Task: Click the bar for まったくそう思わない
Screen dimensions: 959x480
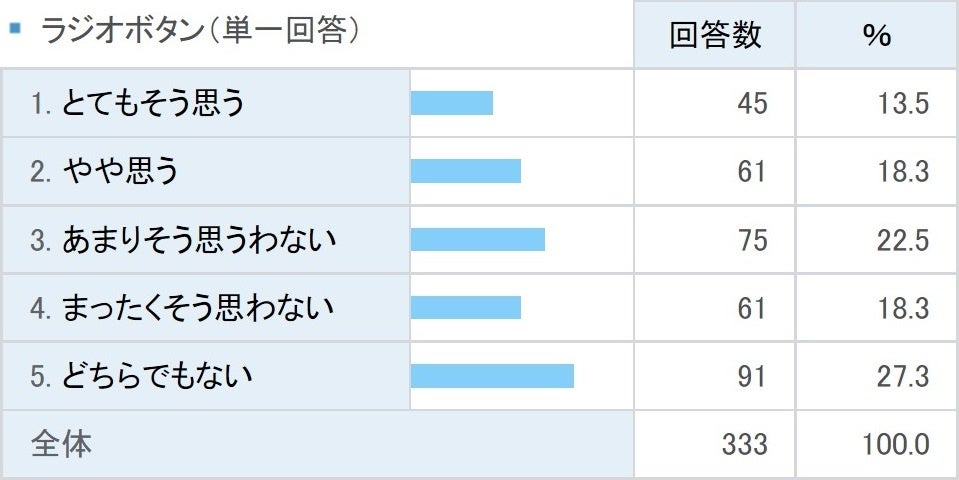Action: (x=466, y=308)
